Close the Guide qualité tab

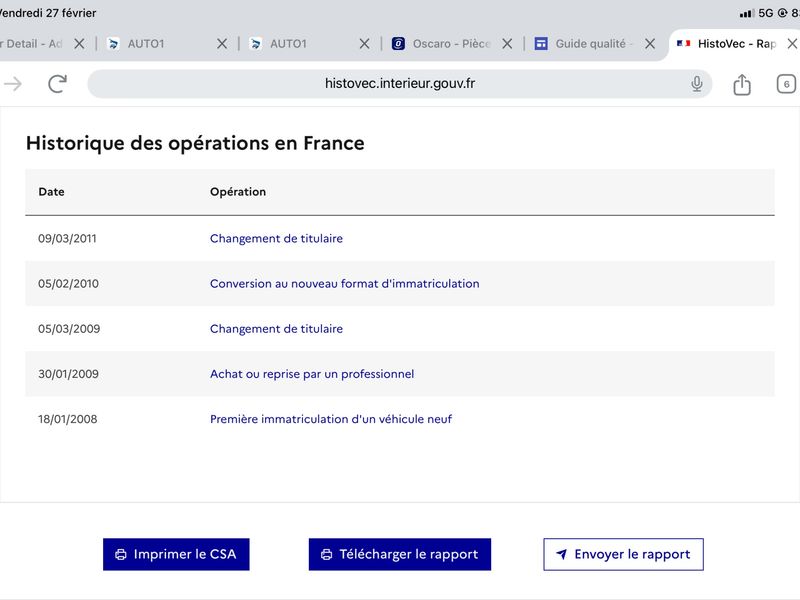(x=650, y=44)
